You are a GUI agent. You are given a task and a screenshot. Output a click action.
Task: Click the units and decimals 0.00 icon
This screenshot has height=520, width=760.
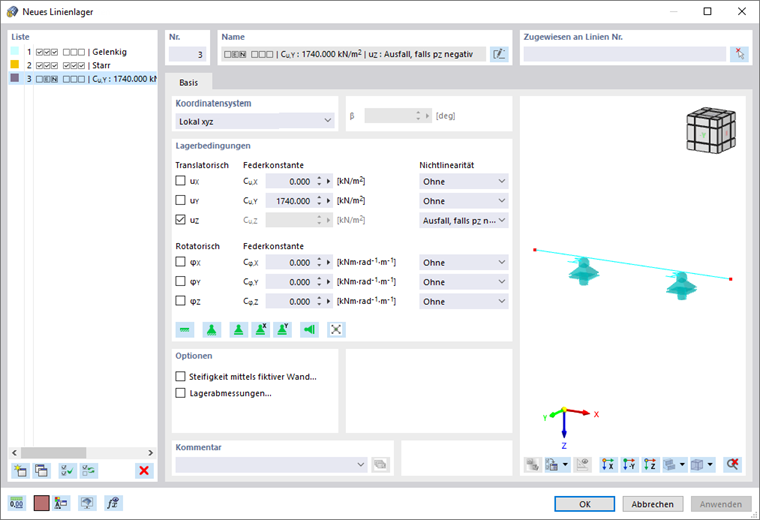[x=16, y=504]
